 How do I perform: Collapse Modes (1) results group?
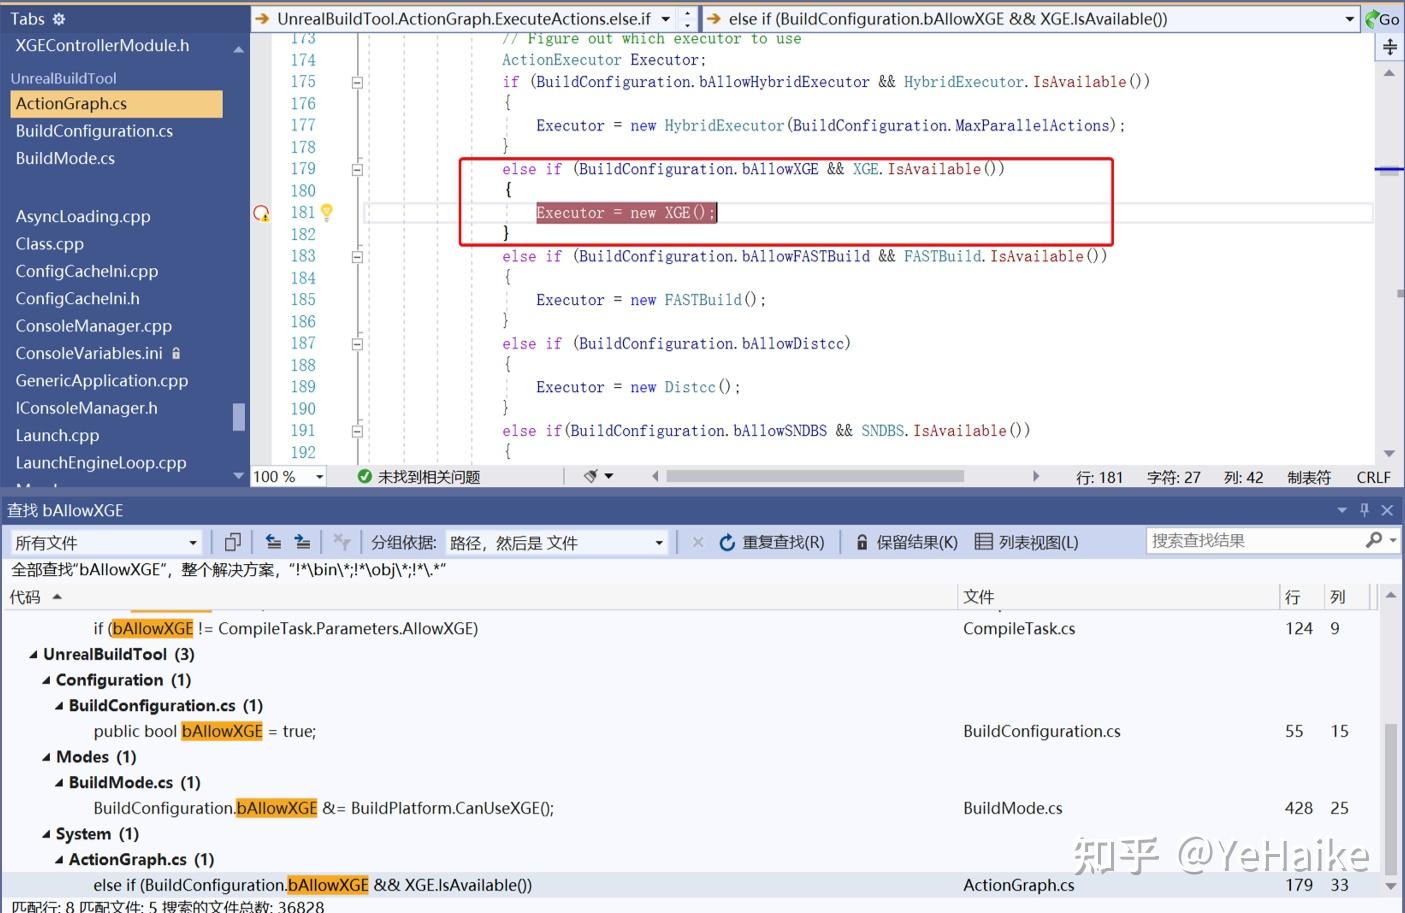click(x=46, y=757)
